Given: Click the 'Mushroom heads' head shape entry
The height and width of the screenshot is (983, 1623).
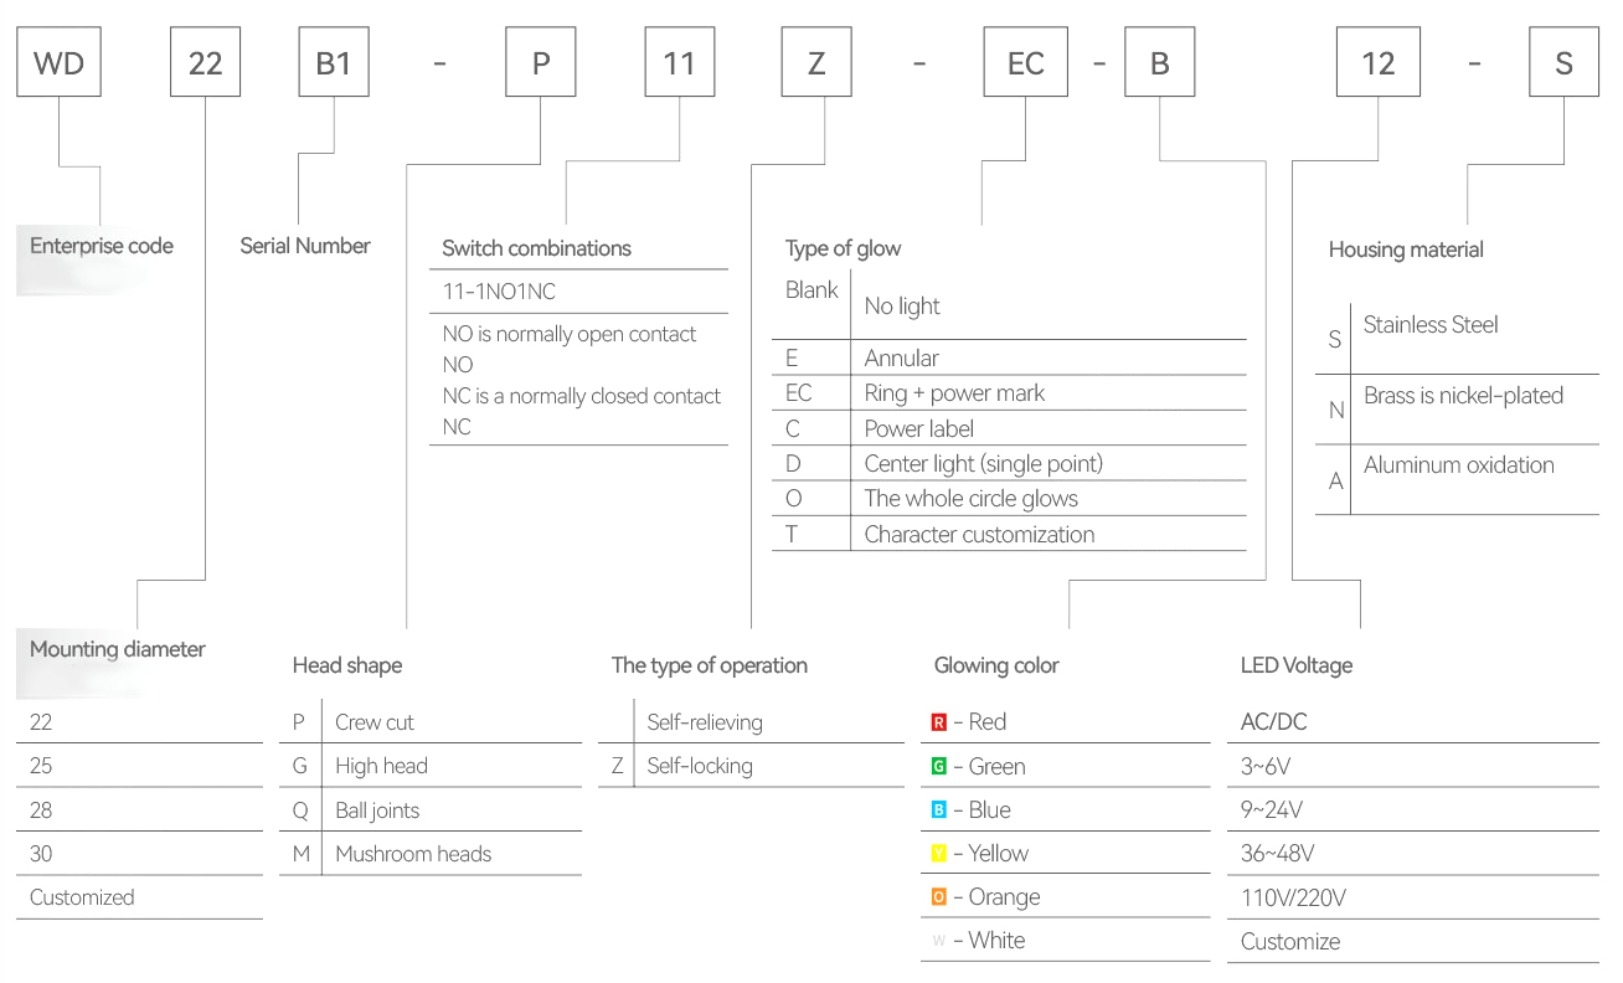Looking at the screenshot, I should pos(413,854).
